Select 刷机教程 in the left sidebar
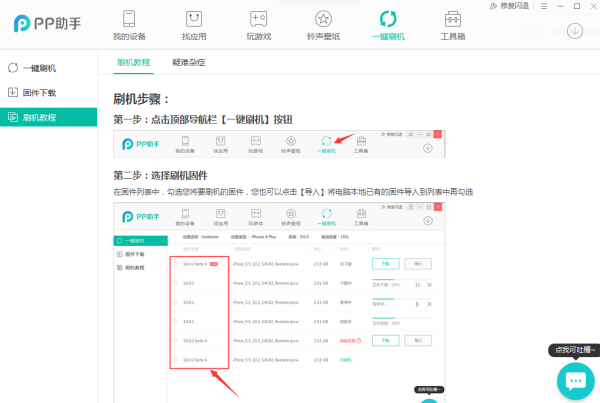The height and width of the screenshot is (403, 600). tap(49, 117)
